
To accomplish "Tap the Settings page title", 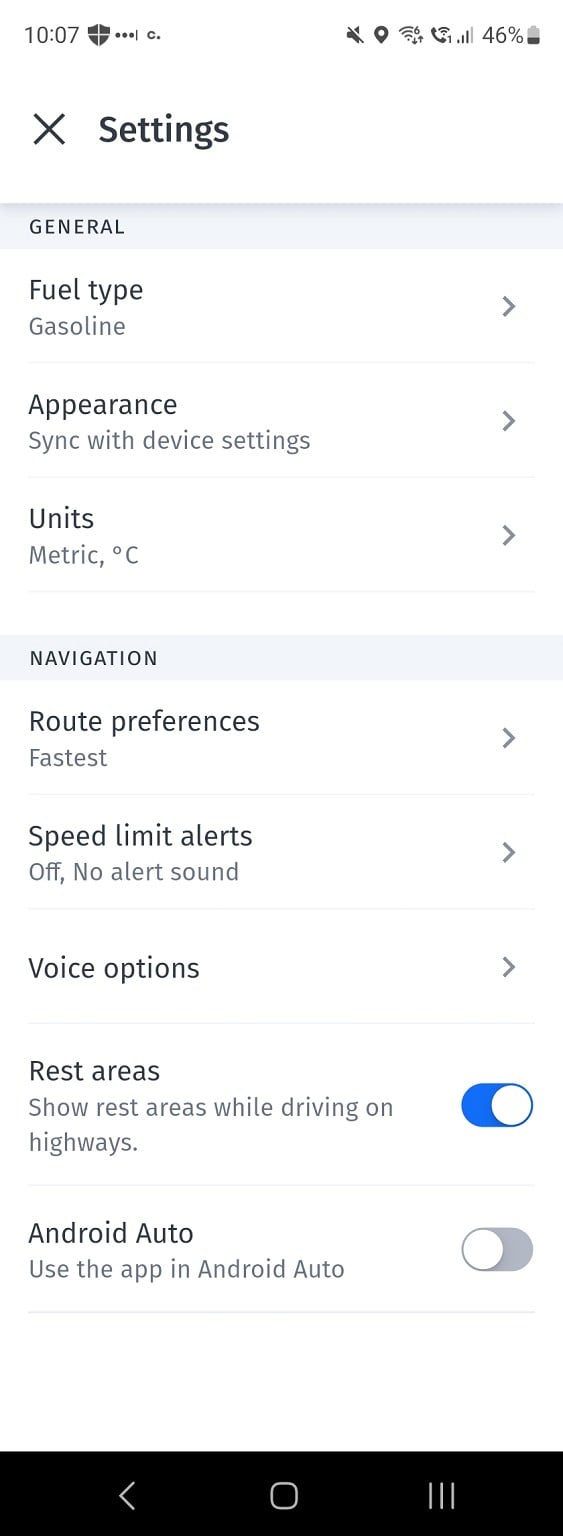I will (164, 130).
